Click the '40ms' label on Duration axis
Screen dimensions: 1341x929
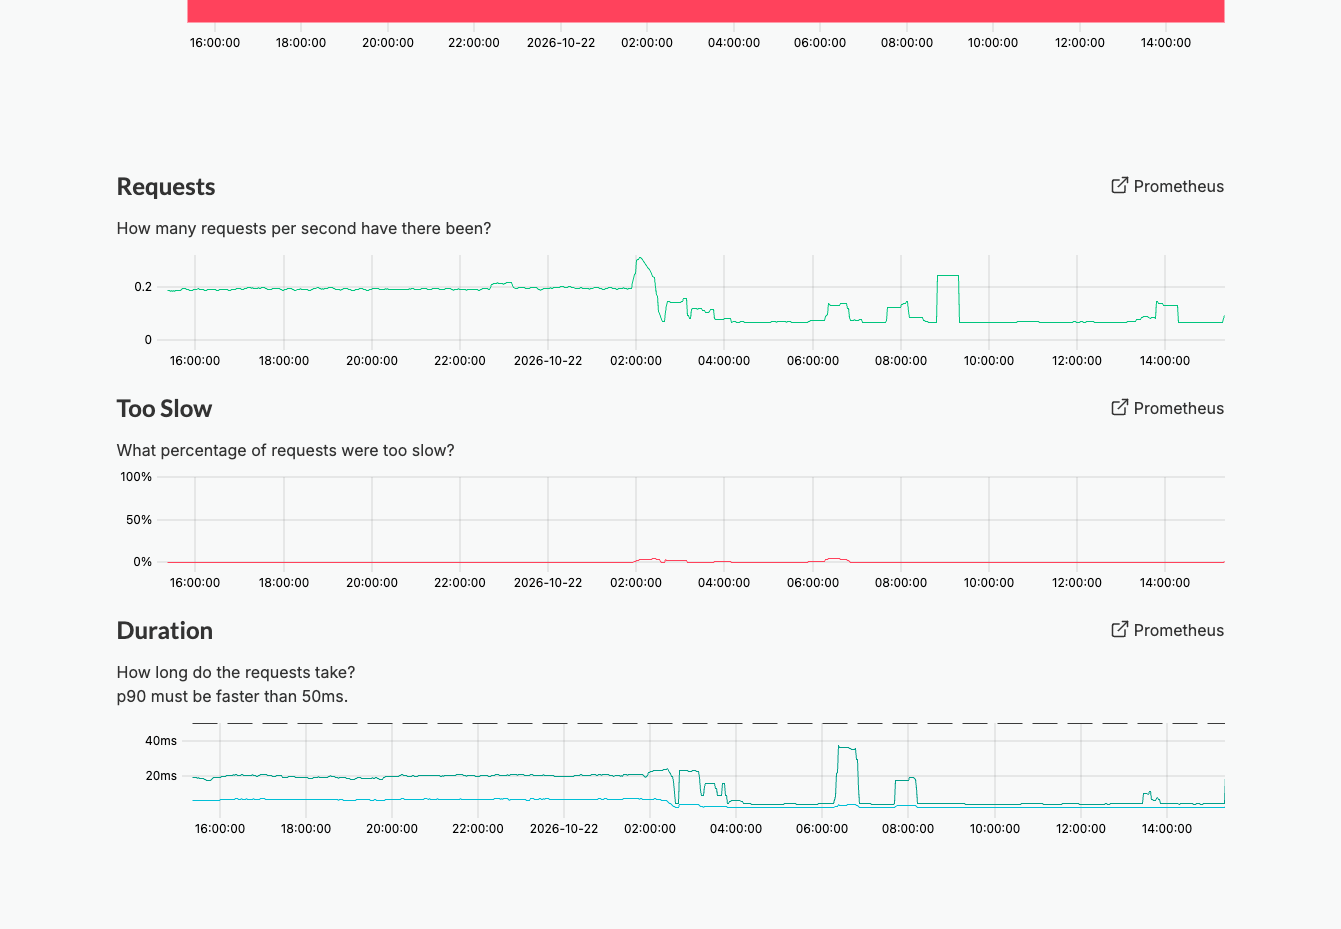tap(161, 741)
